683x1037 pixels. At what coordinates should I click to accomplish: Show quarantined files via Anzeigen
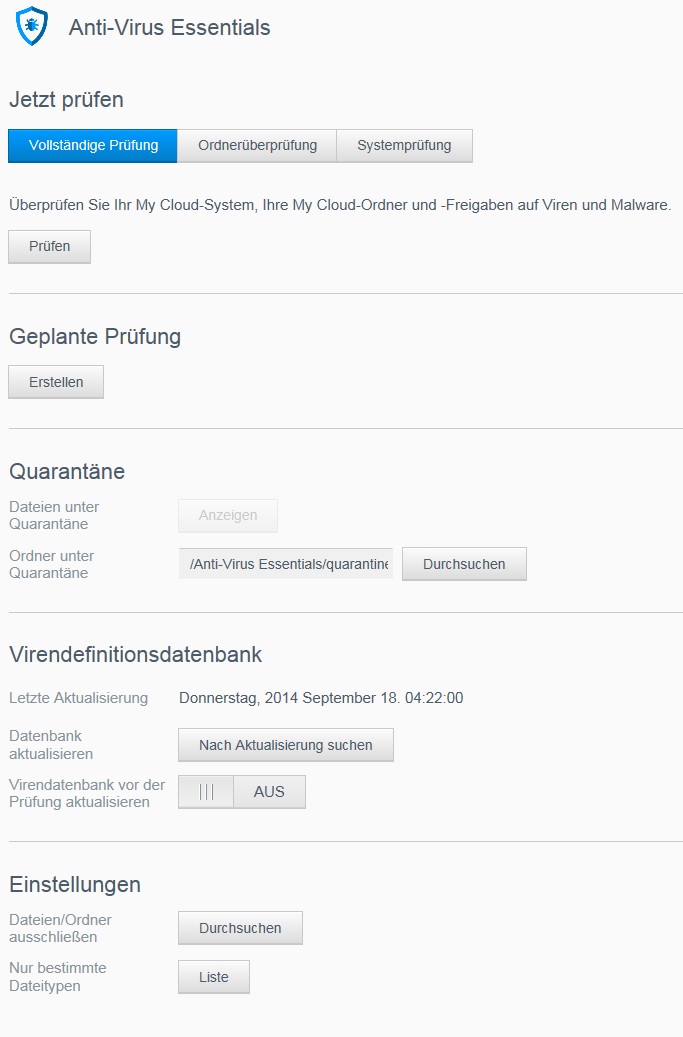coord(228,516)
